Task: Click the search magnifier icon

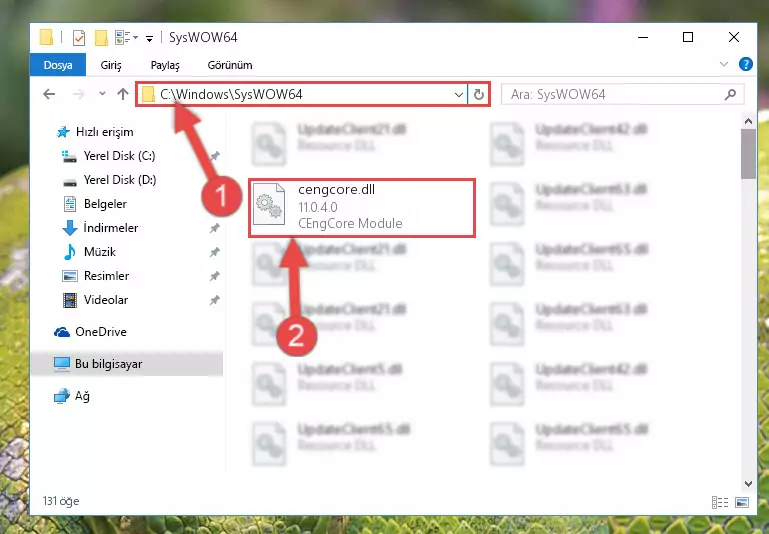Action: coord(730,94)
